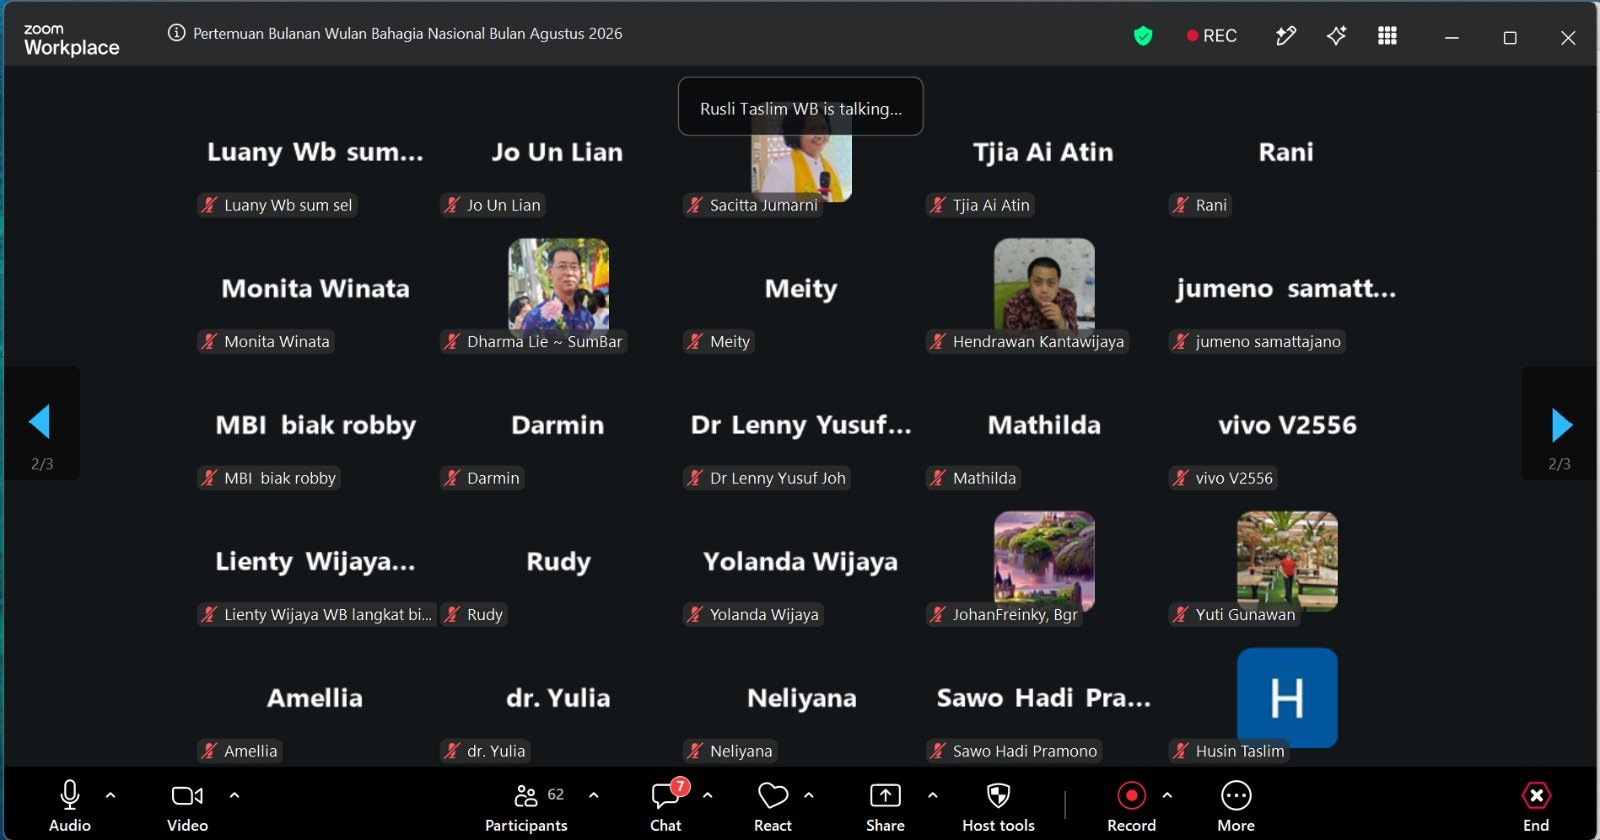The image size is (1600, 840).
Task: Expand the chat options caret
Action: tap(708, 795)
